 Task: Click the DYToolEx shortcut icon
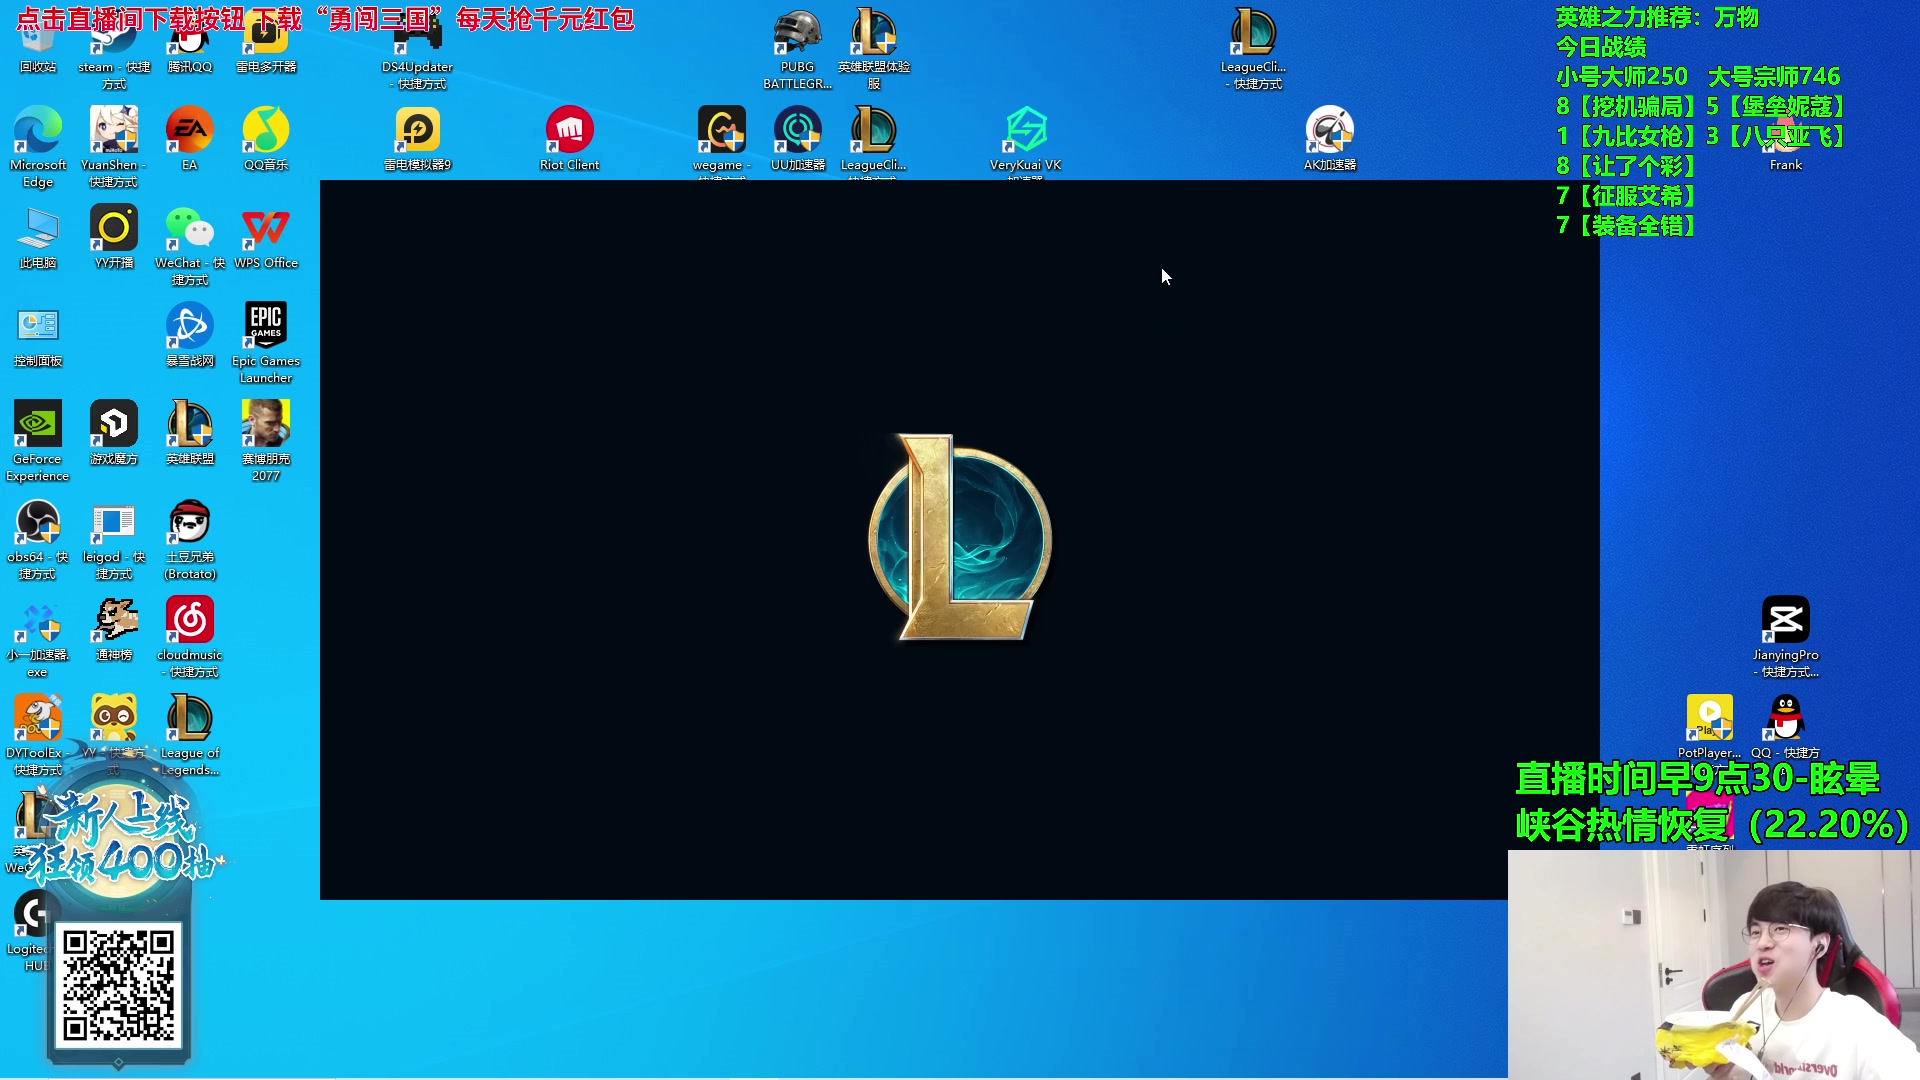coord(38,734)
